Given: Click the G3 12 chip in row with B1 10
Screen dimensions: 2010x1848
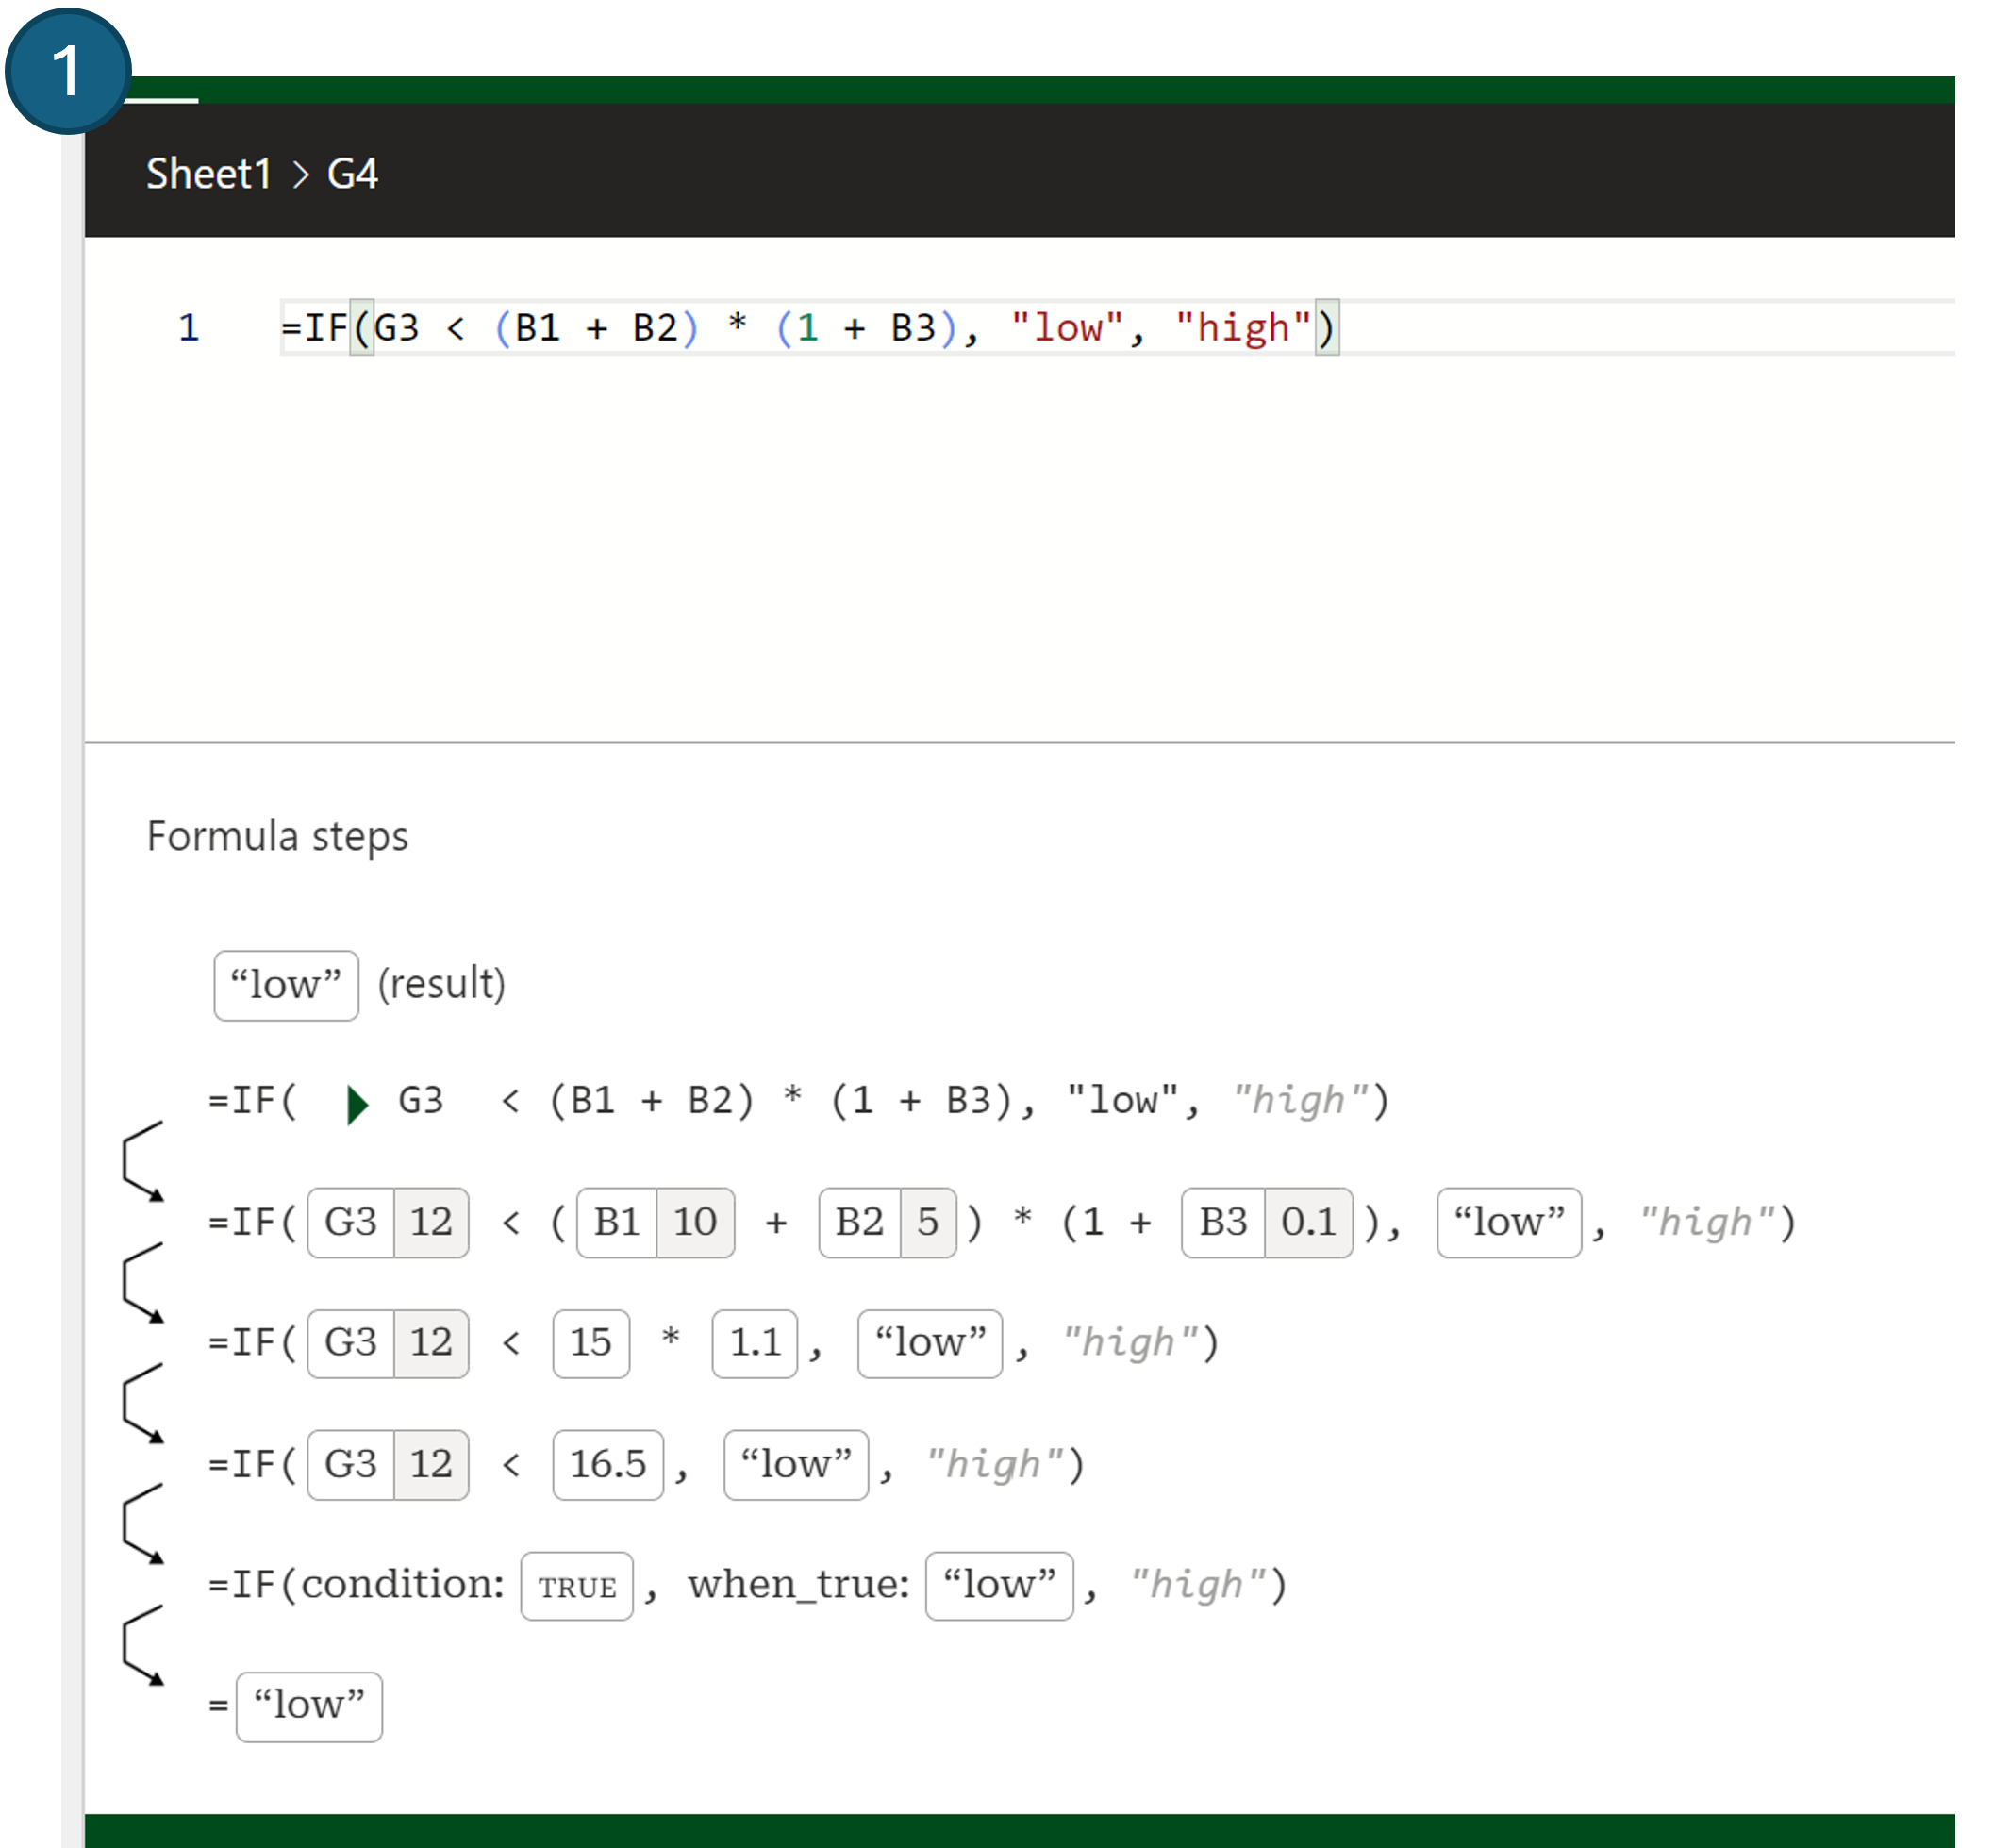Looking at the screenshot, I should click(x=388, y=1222).
